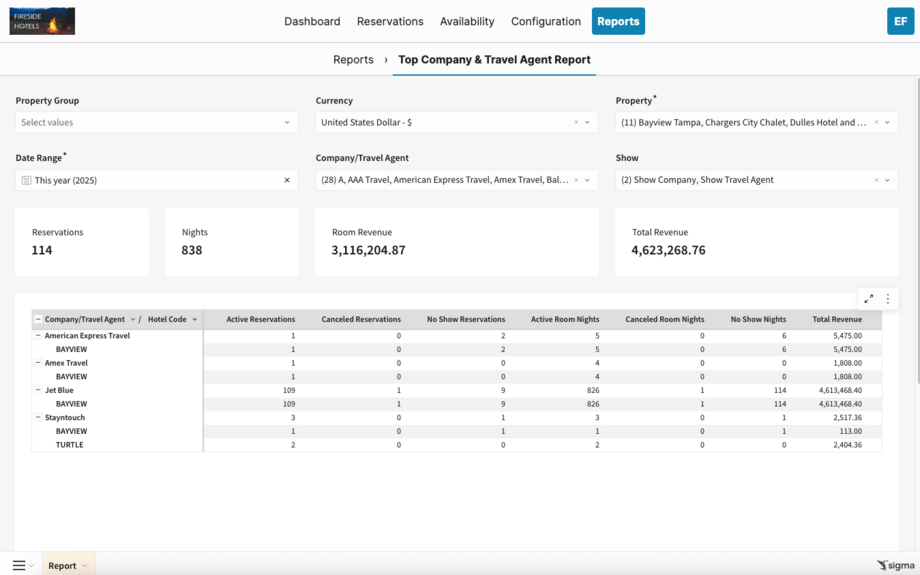920x575 pixels.
Task: Click the Fireside Hotels logo
Action: point(42,21)
